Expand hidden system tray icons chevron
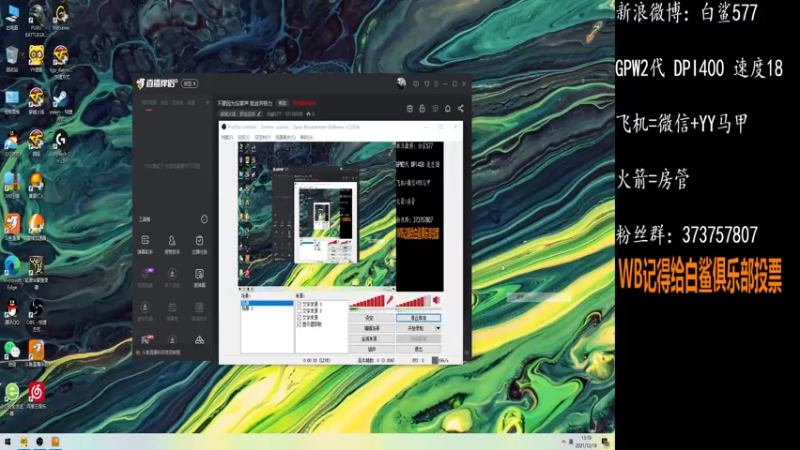800x450 pixels. coord(563,442)
